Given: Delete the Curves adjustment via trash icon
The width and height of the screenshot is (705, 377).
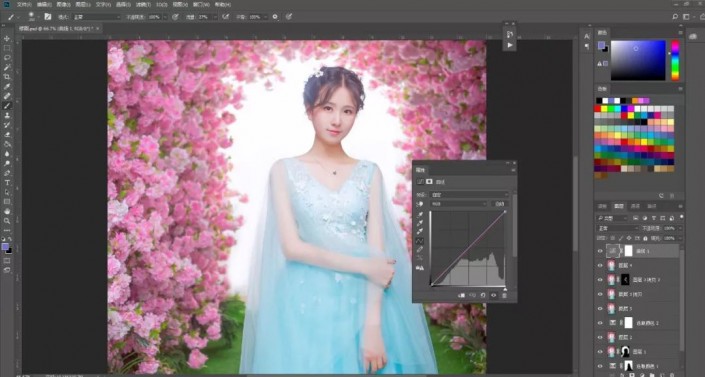Looking at the screenshot, I should coord(504,296).
